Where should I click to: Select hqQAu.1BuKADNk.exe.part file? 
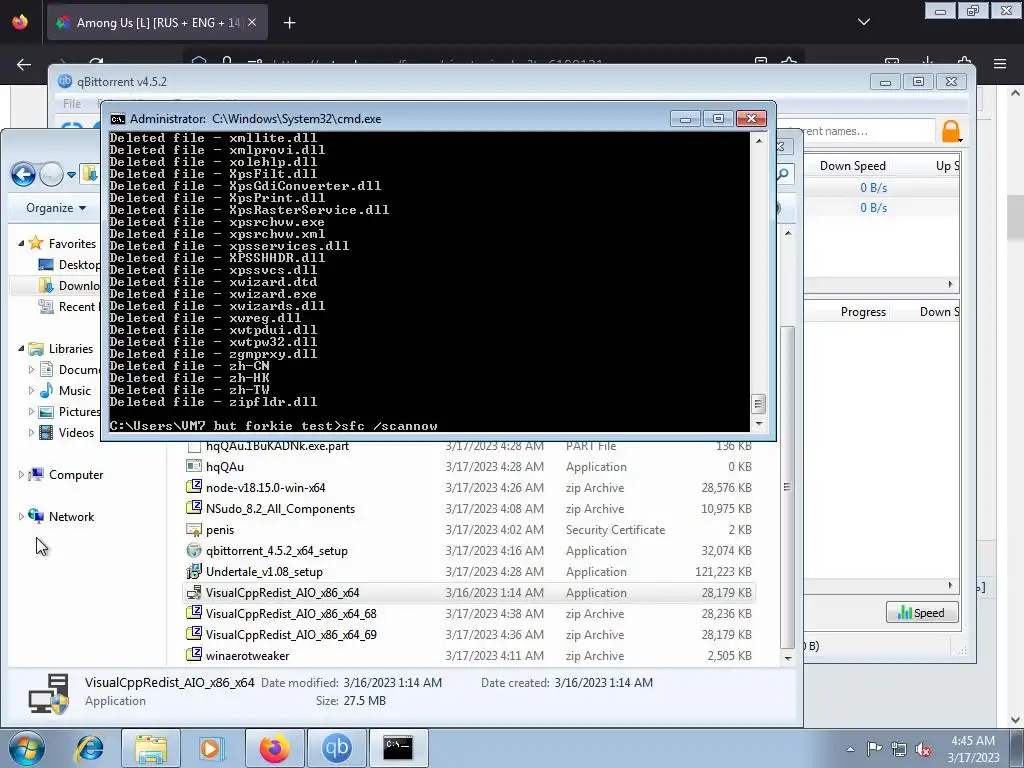pos(469,446)
